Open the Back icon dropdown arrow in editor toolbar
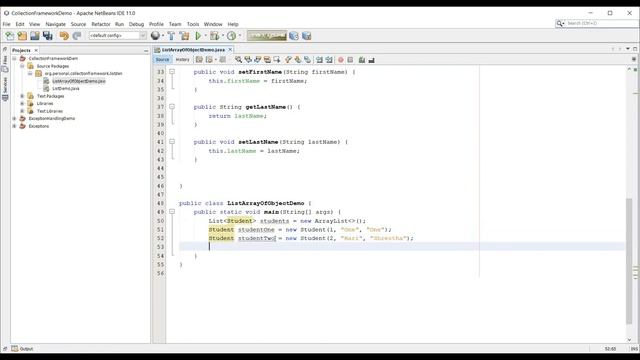The height and width of the screenshot is (360, 640). pyautogui.click(x=216, y=60)
